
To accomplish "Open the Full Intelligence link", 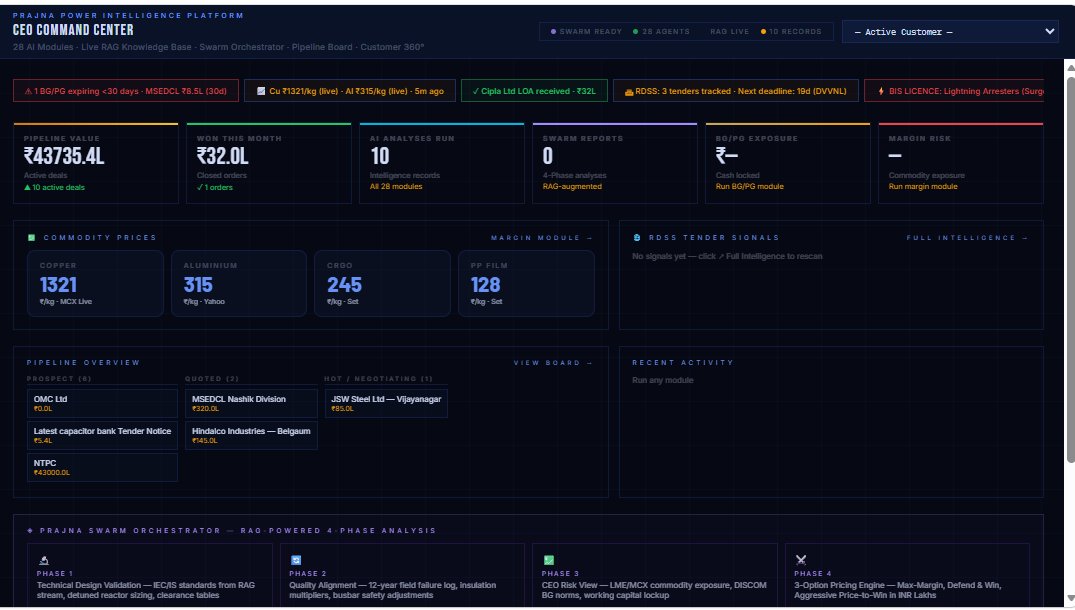I will (x=967, y=238).
